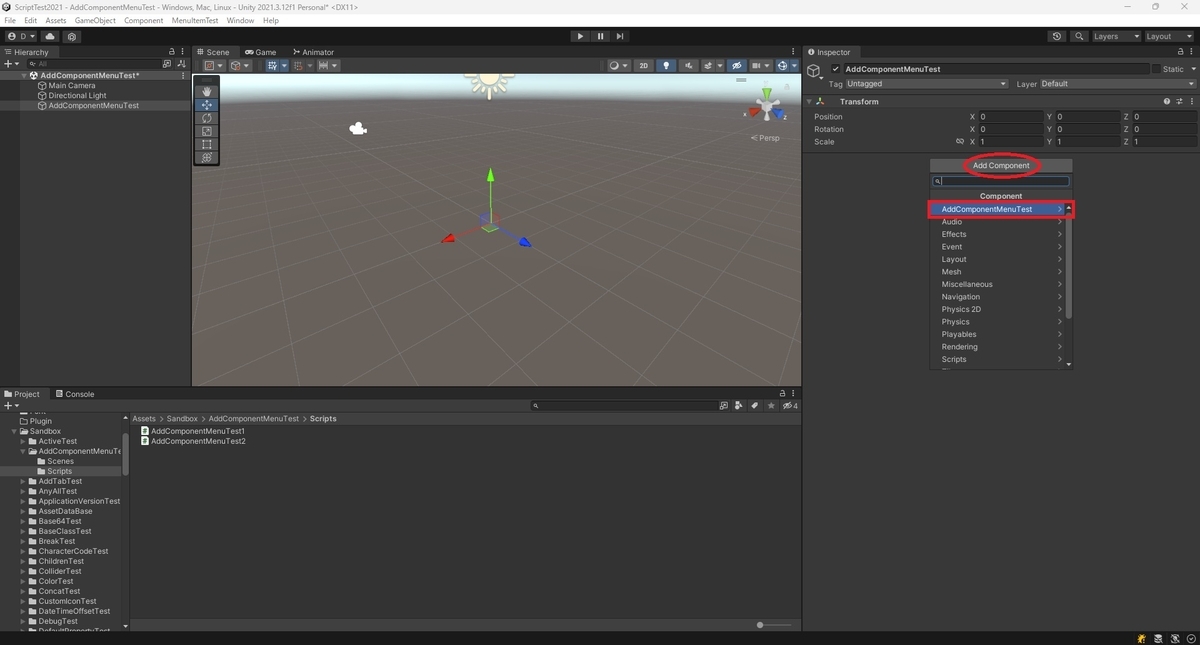1200x645 pixels.
Task: Open the cloud services icon
Action: pos(50,36)
